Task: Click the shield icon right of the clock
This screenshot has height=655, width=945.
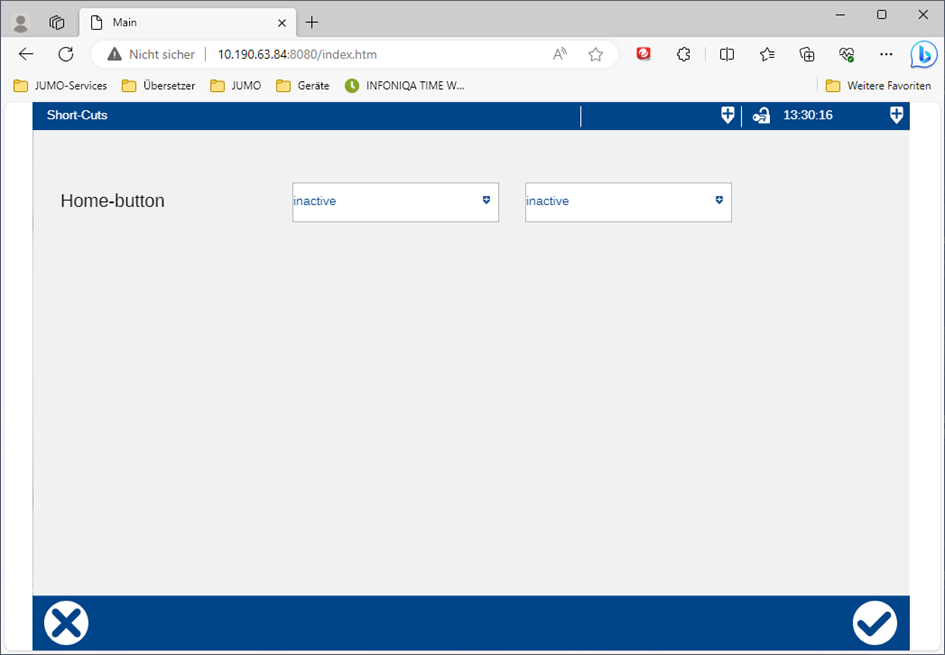Action: 896,116
